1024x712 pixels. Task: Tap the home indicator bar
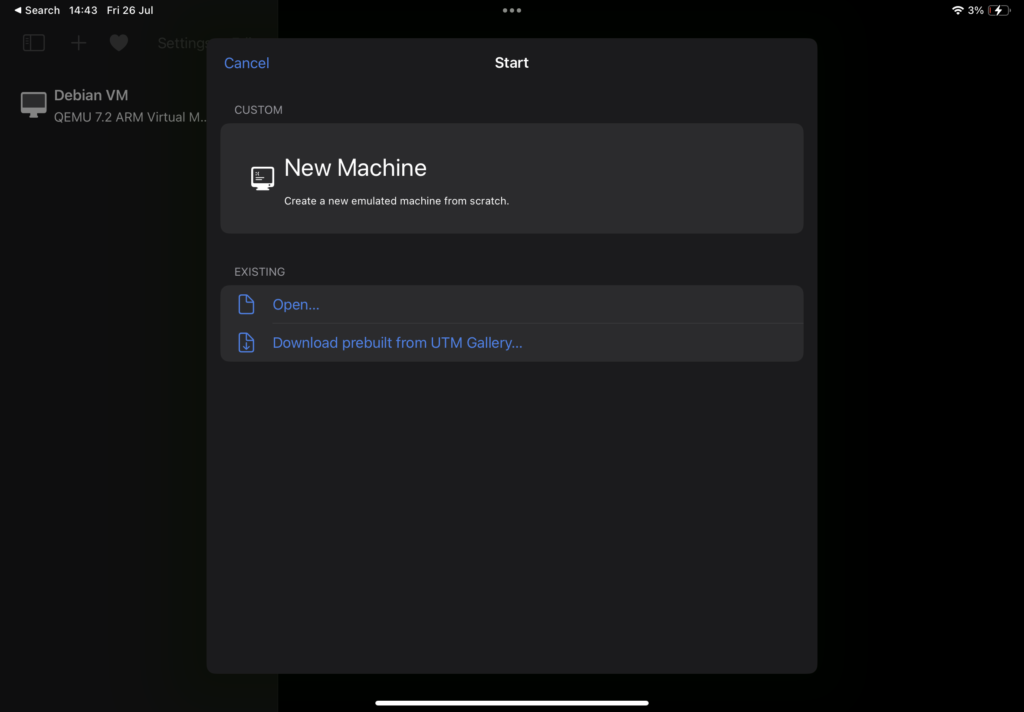coord(512,702)
